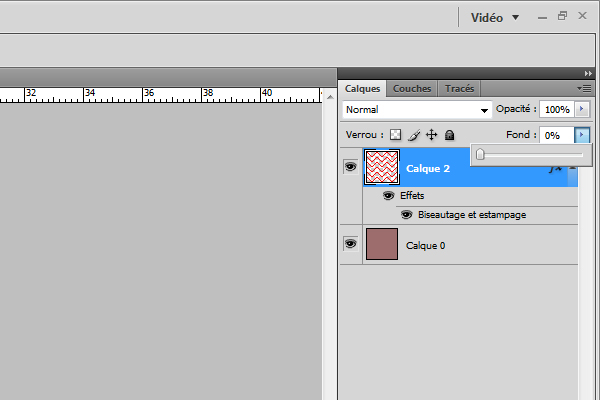The height and width of the screenshot is (400, 600).
Task: Click canvas scrollbar up arrow
Action: 330,97
